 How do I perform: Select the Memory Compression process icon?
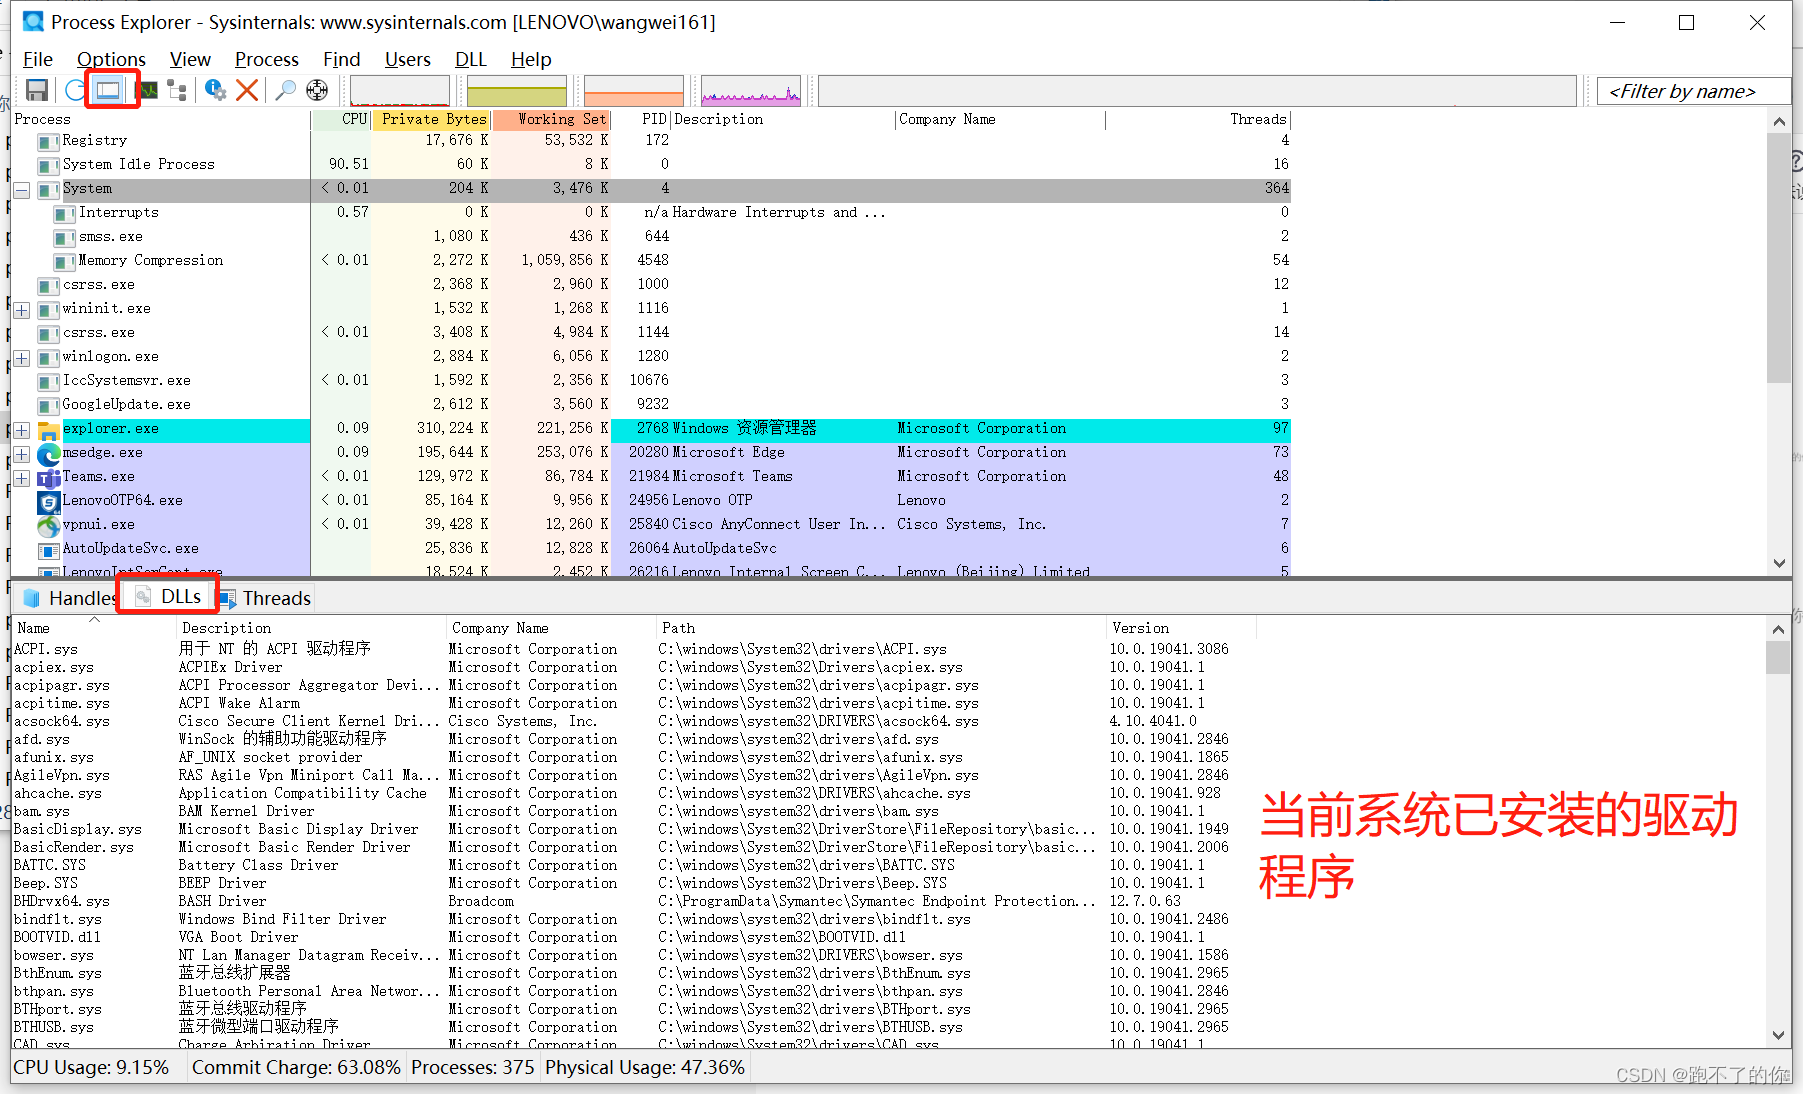[x=64, y=261]
